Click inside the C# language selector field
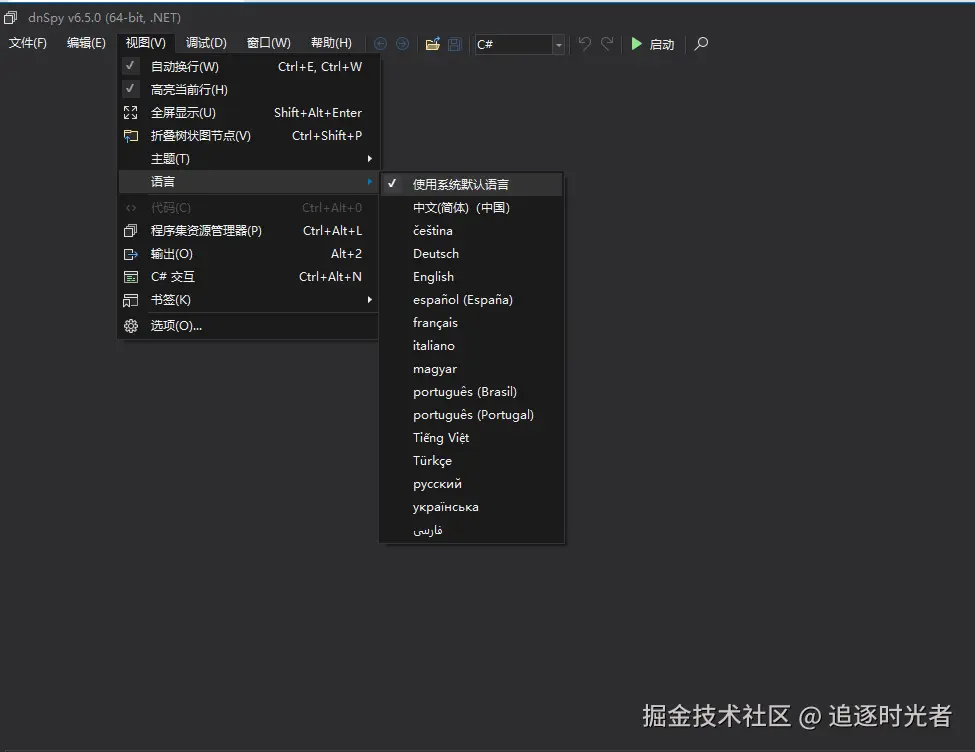The height and width of the screenshot is (752, 975). [514, 45]
